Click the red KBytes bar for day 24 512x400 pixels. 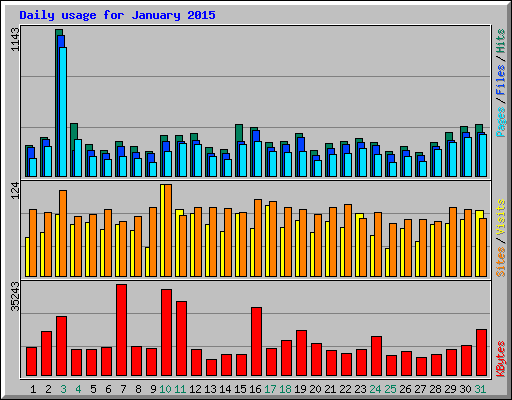[x=377, y=356]
